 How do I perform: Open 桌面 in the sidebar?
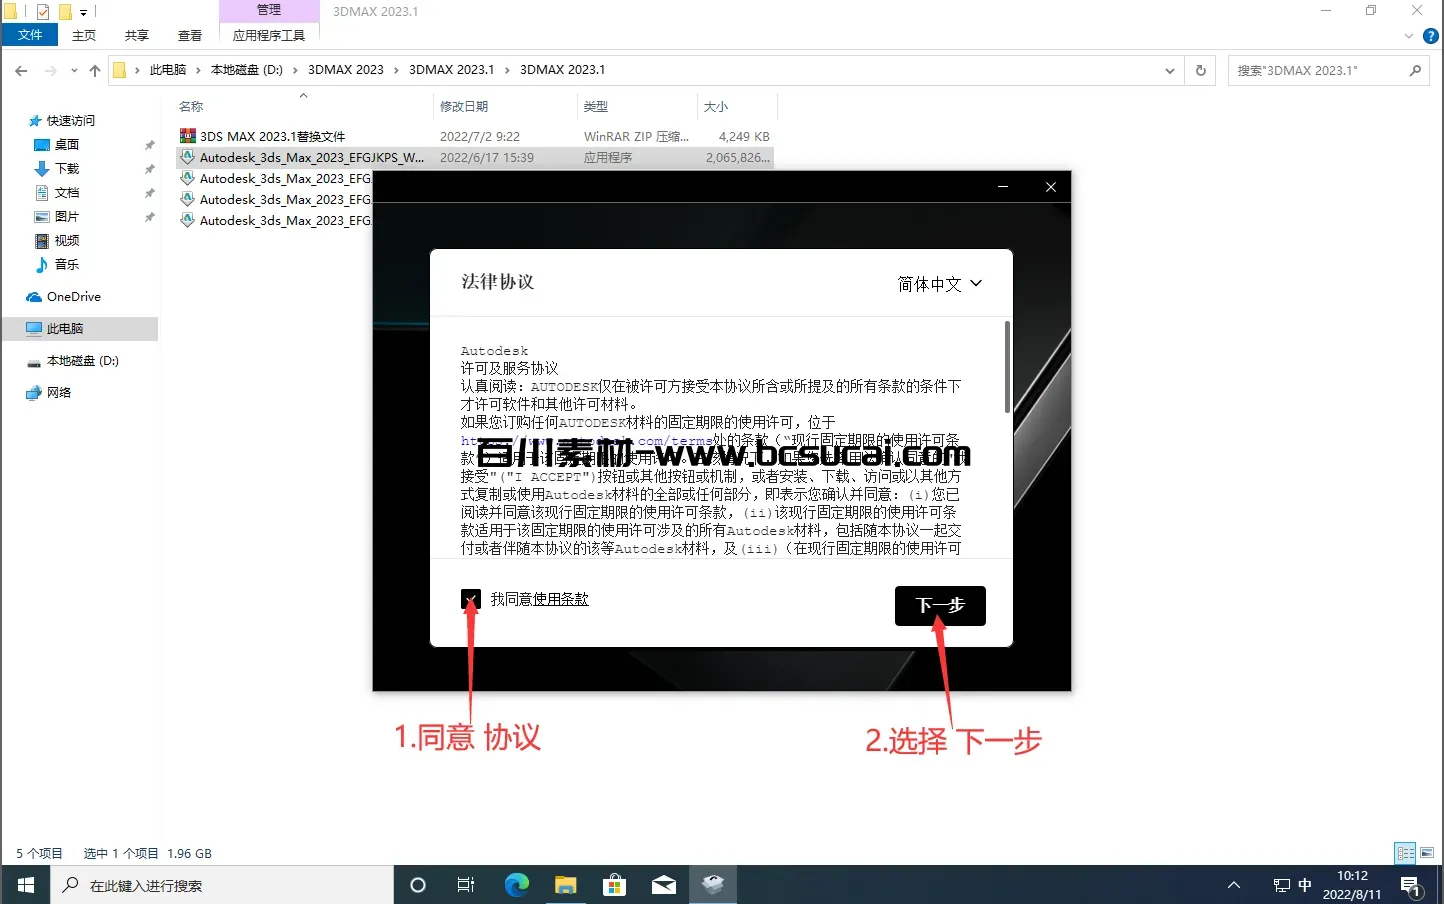click(67, 144)
